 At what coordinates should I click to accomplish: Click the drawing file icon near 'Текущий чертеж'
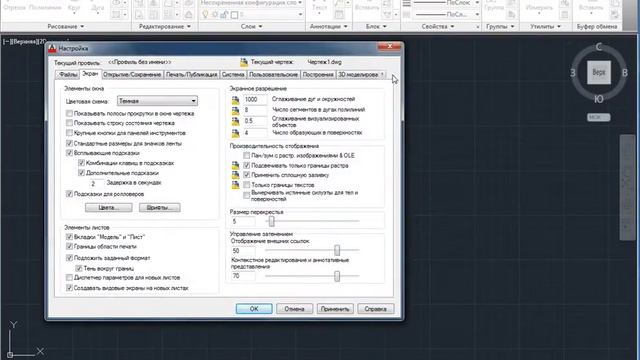244,62
